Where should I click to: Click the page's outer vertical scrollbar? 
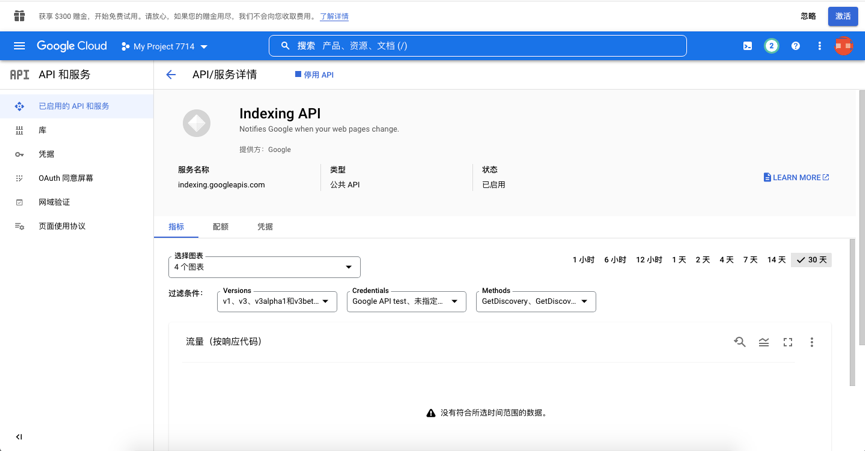click(862, 217)
